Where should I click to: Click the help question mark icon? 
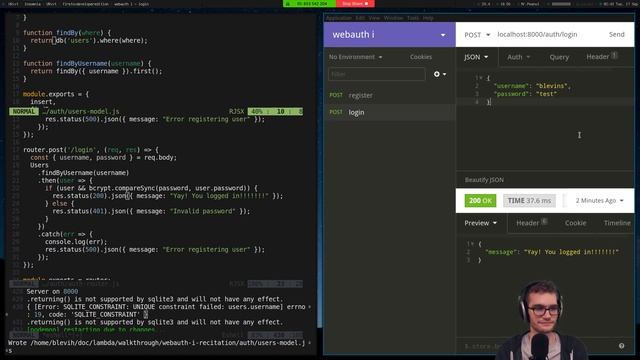point(621,346)
